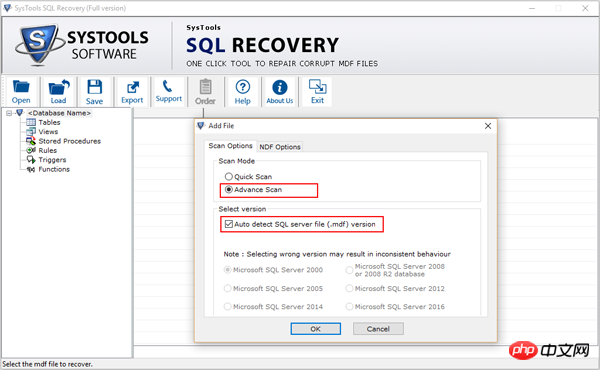Switch to the NDF Options tab
The image size is (600, 370).
(x=280, y=147)
